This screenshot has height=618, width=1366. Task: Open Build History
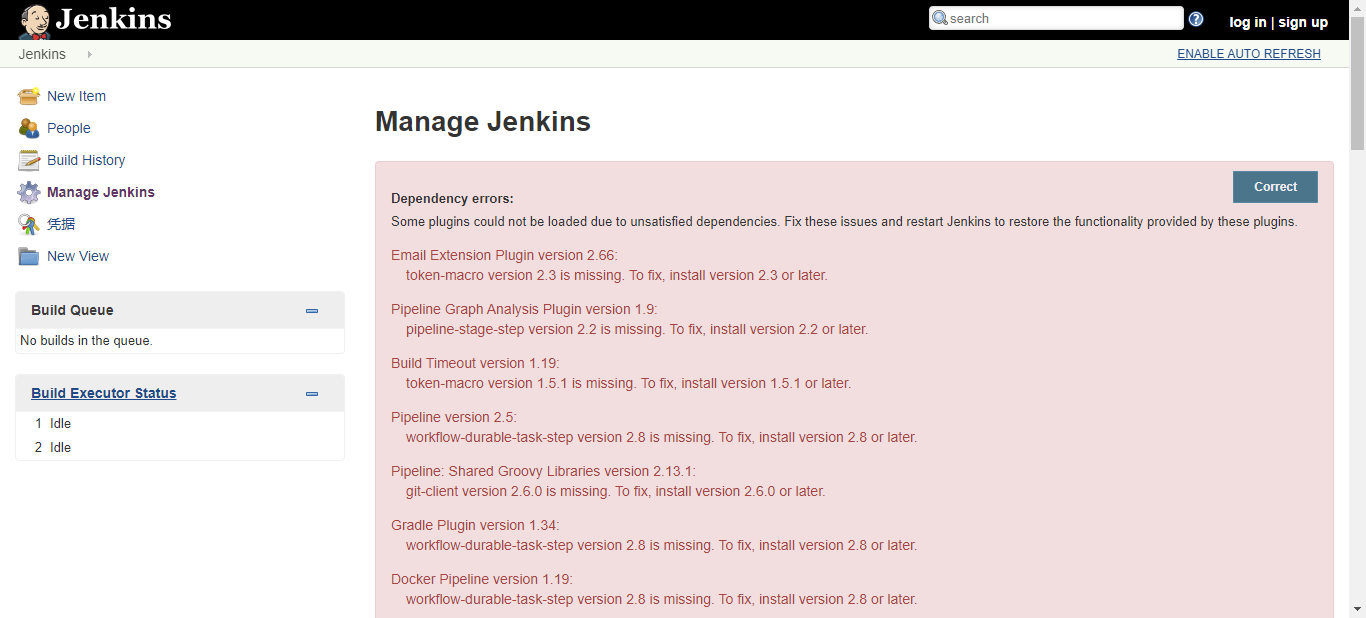[86, 160]
